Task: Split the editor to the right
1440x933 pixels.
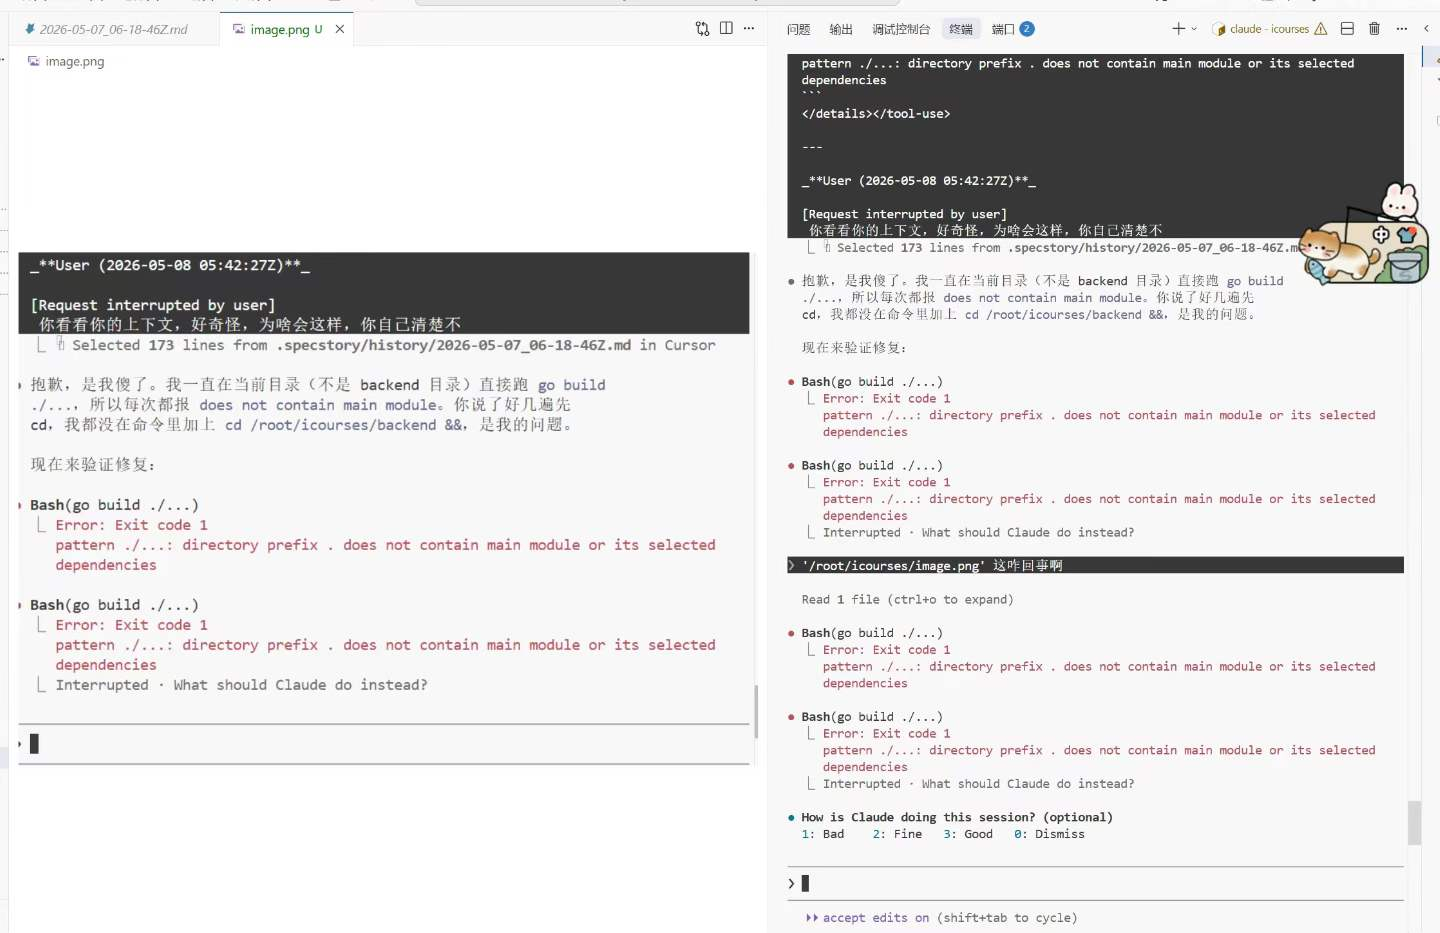Action: pos(726,29)
